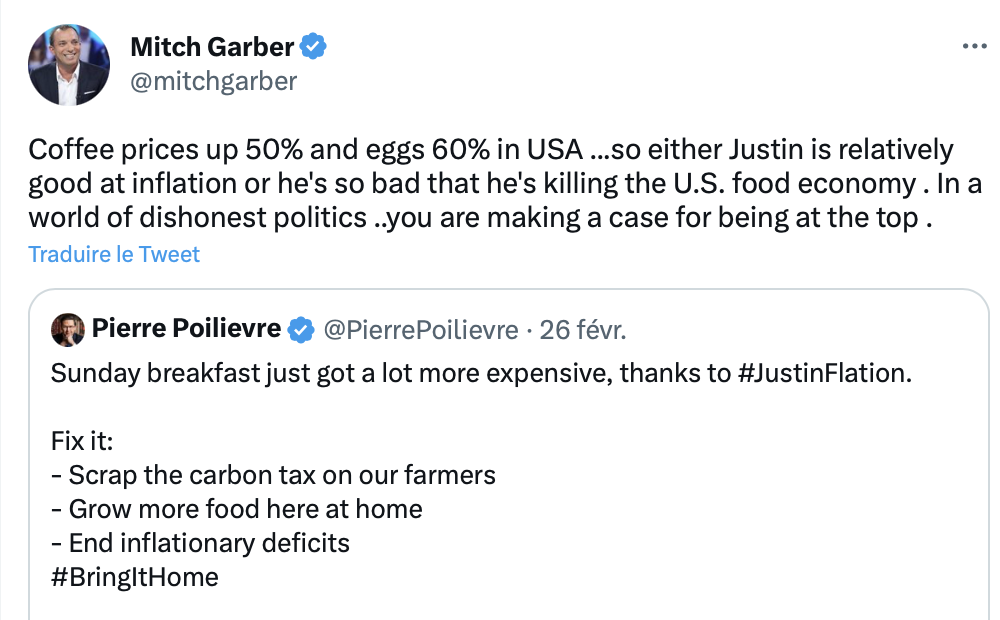Click the Traduire le Tweet link
The image size is (1000, 620).
click(114, 254)
